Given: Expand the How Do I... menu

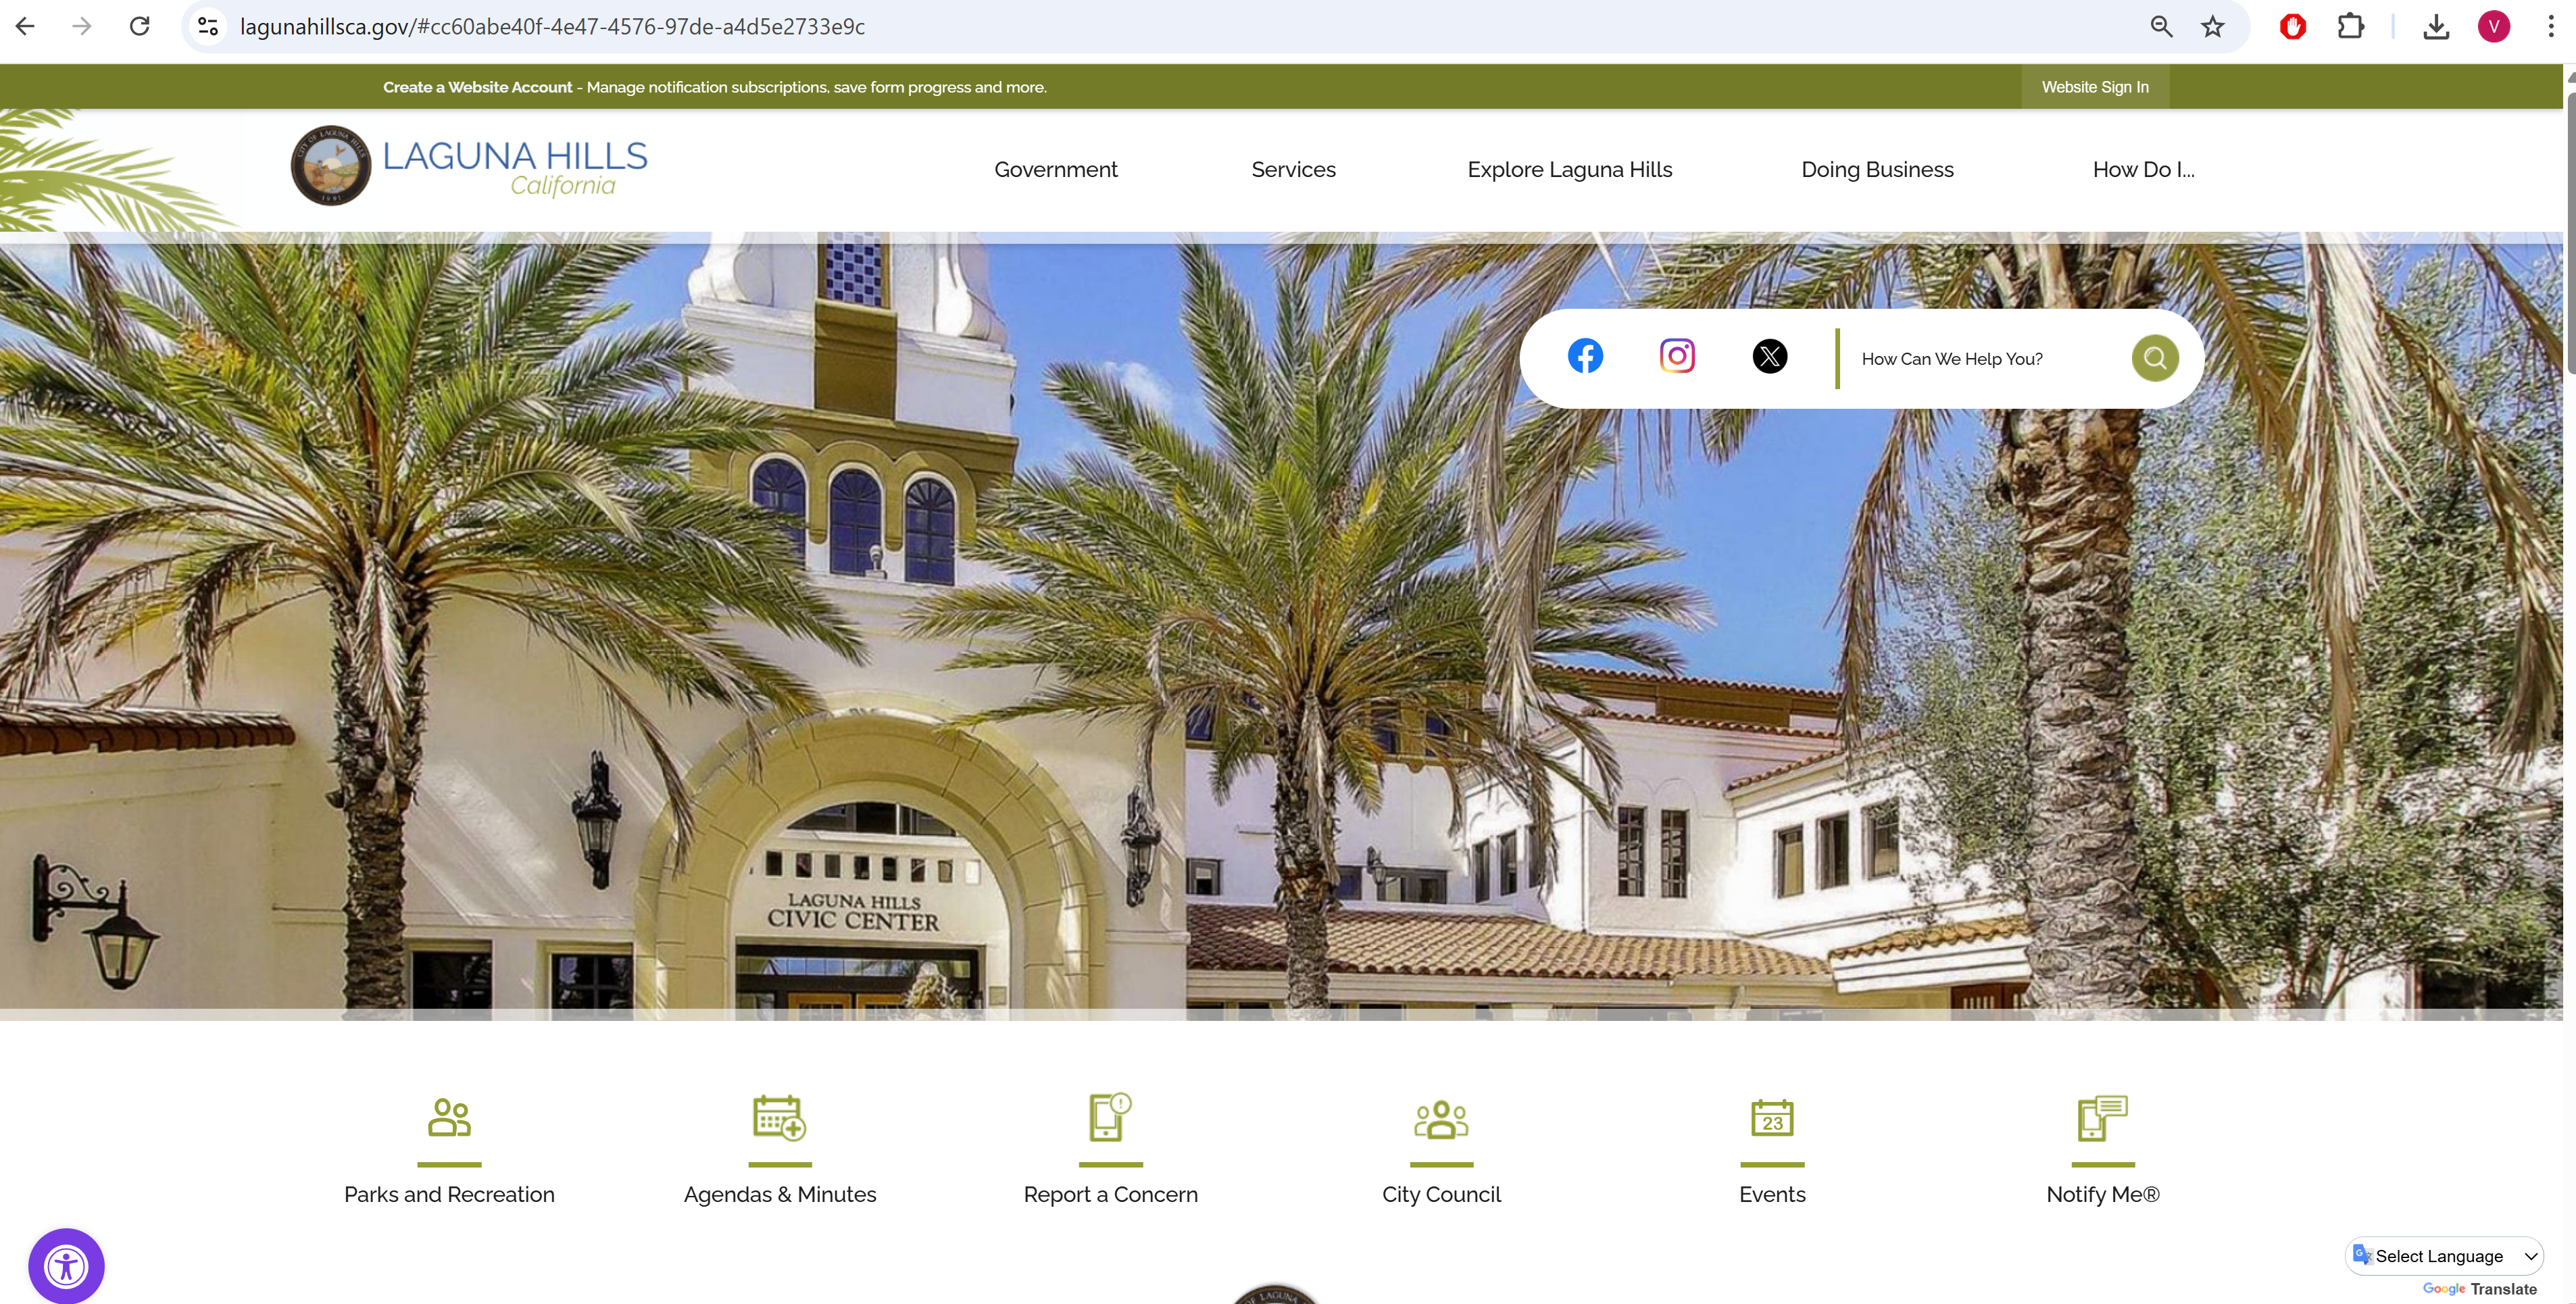Looking at the screenshot, I should tap(2143, 170).
